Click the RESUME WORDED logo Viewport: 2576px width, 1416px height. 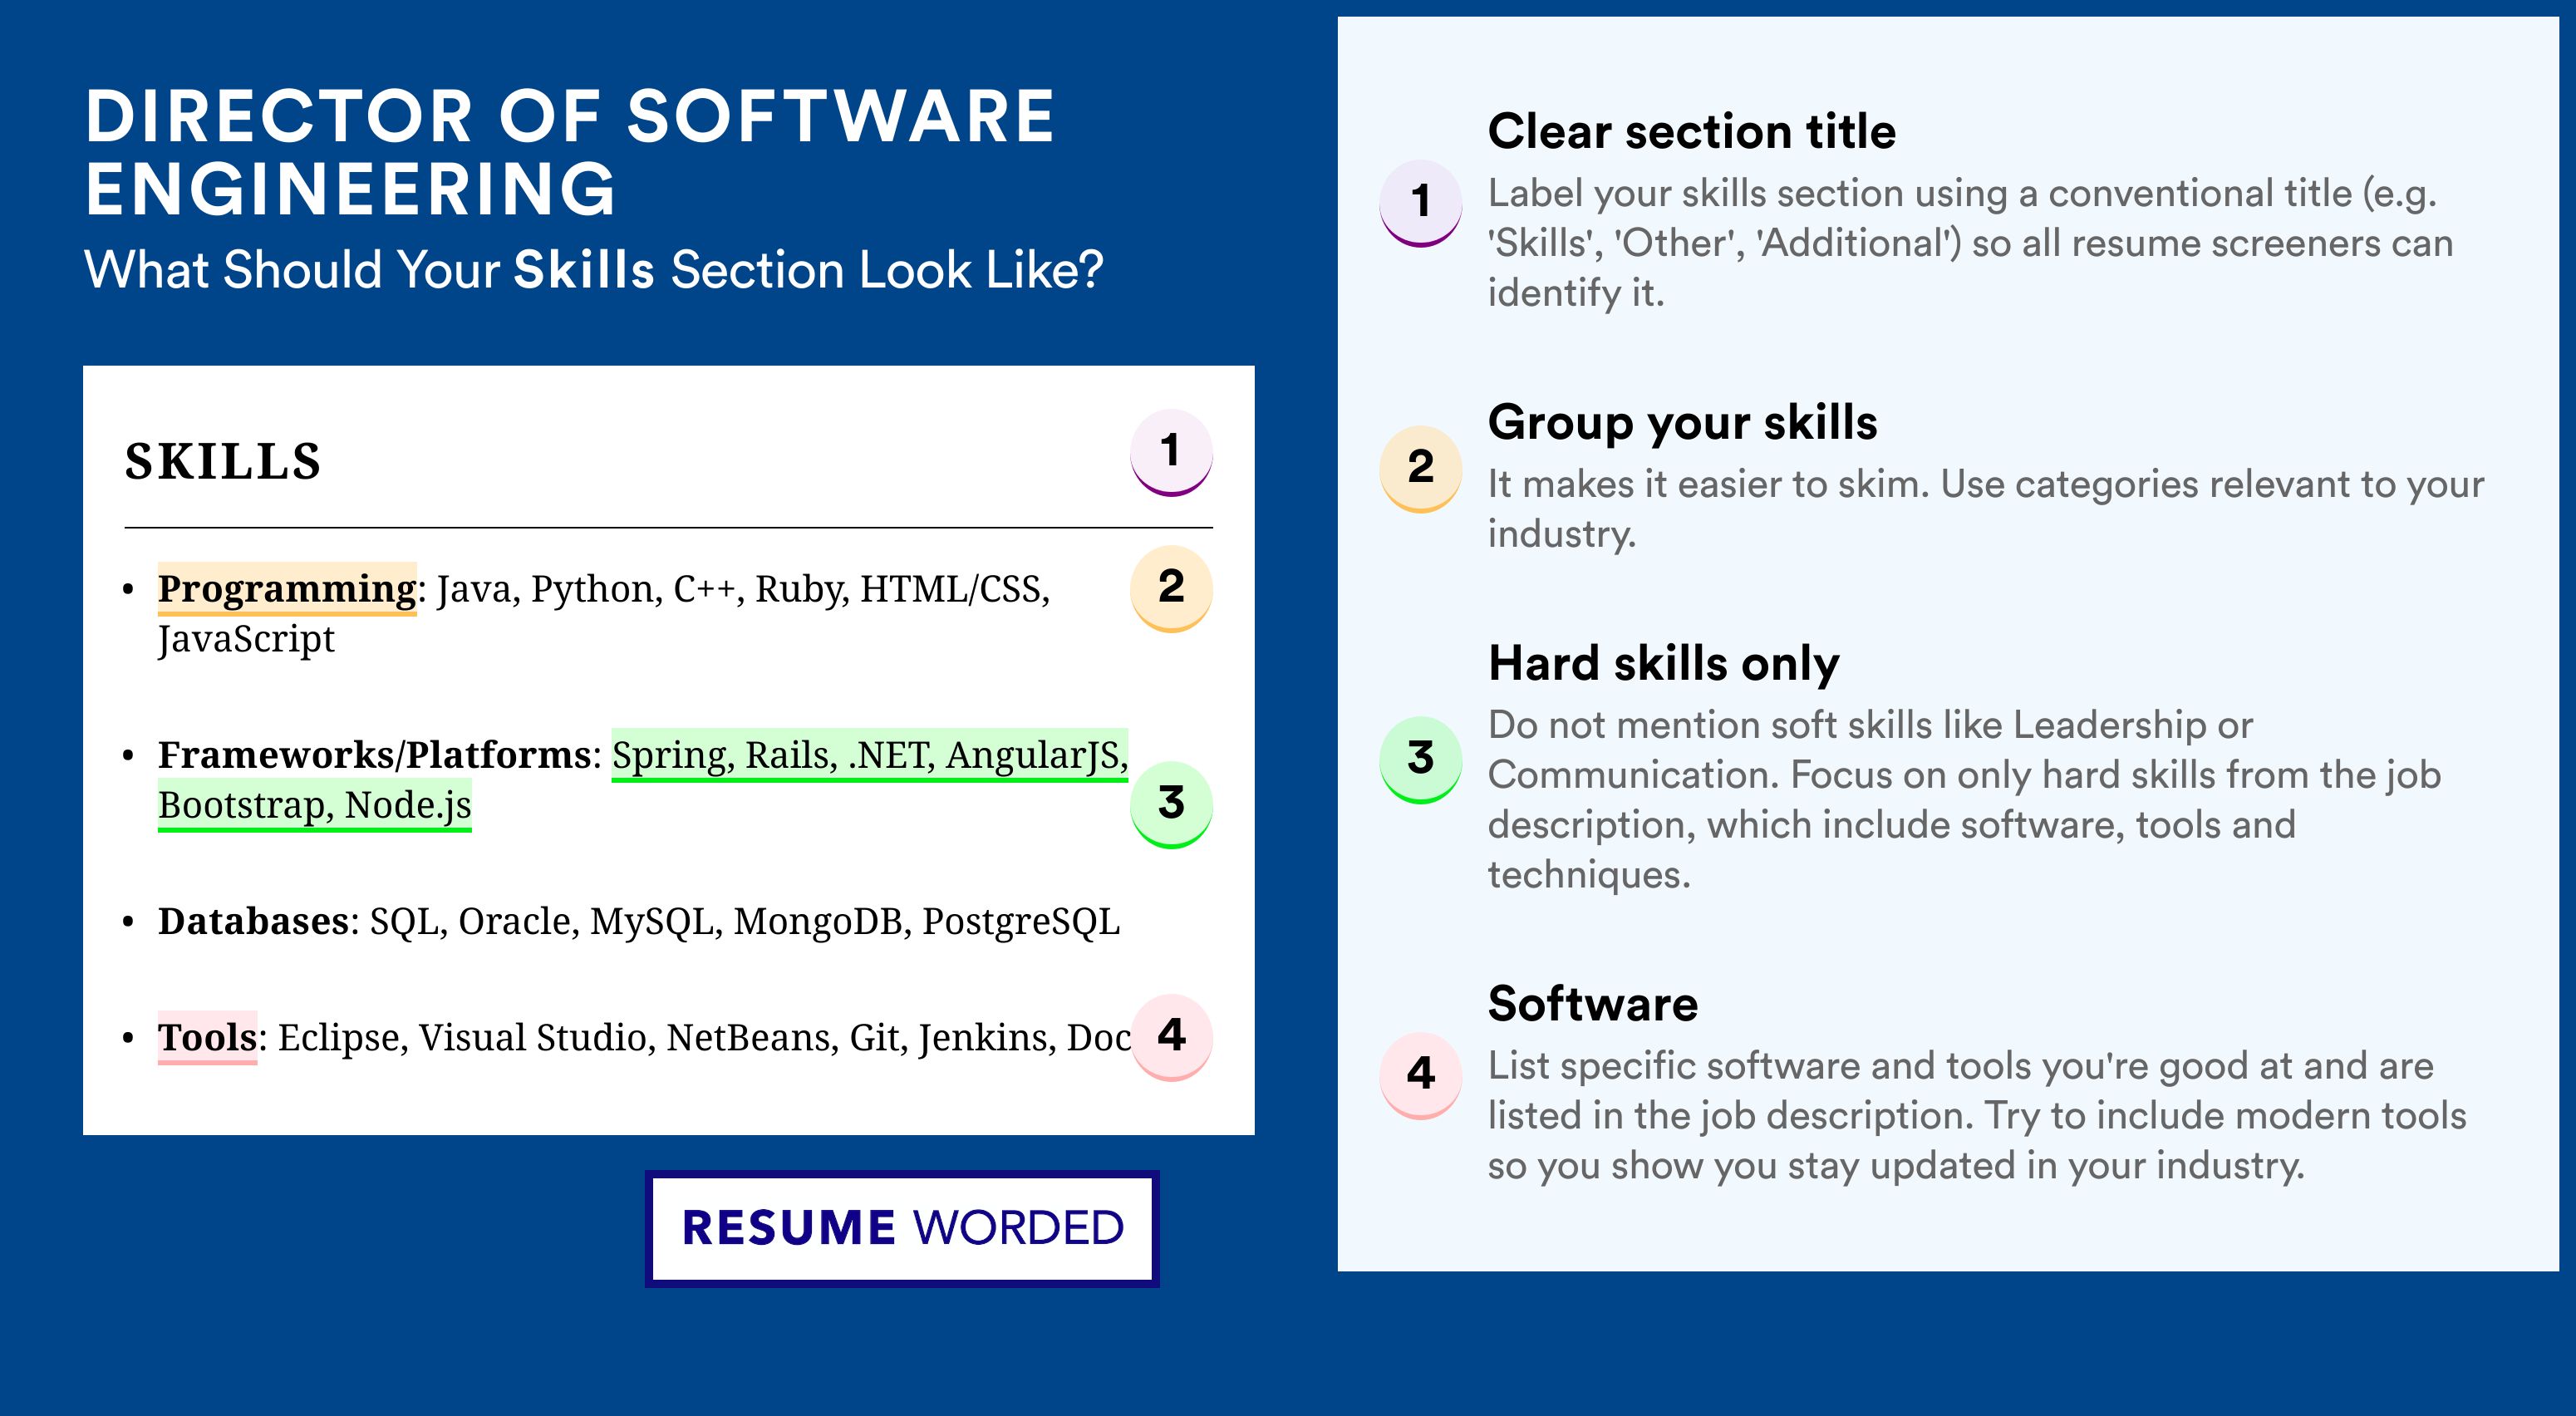click(x=902, y=1228)
